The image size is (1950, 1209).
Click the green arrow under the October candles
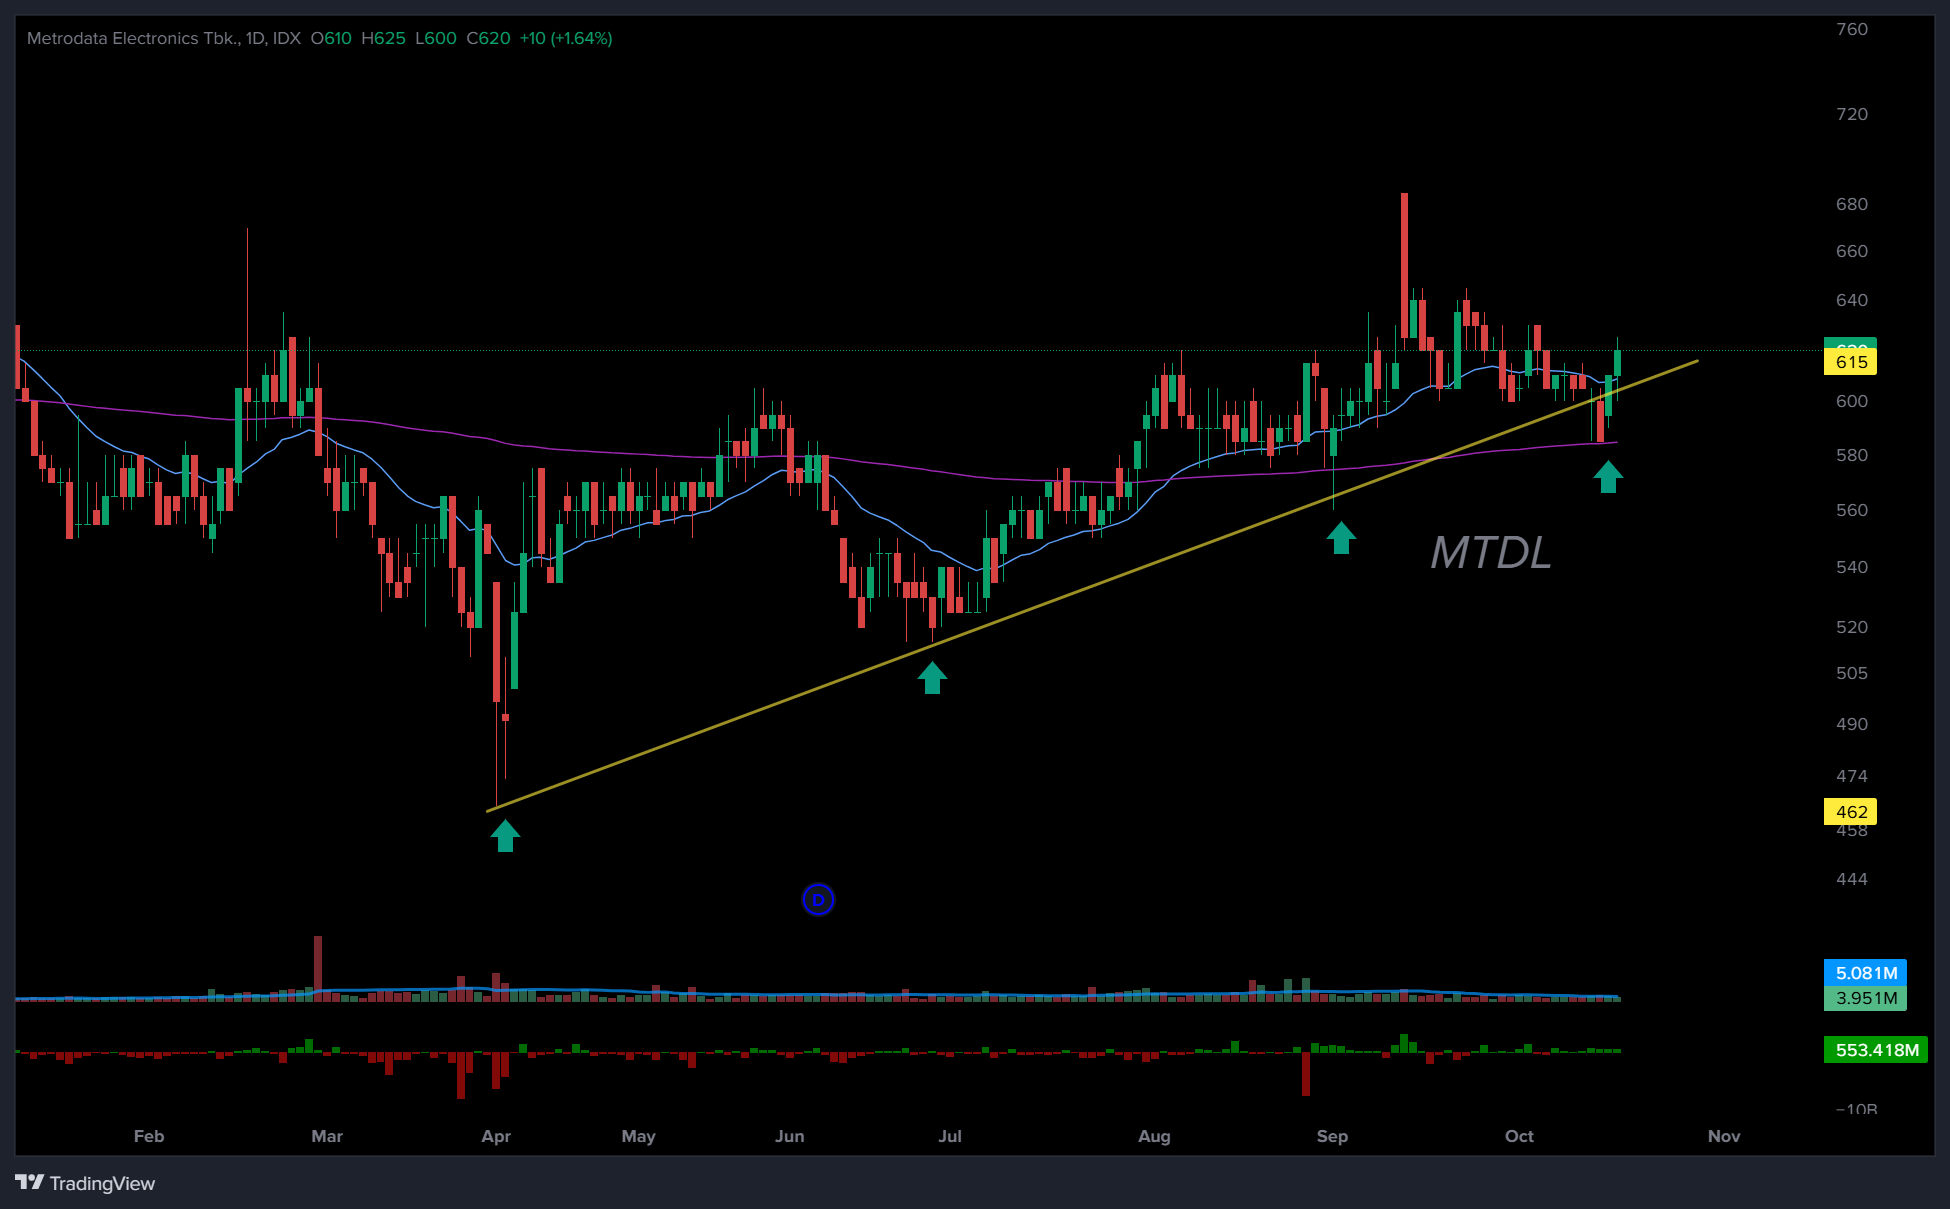coord(1608,476)
